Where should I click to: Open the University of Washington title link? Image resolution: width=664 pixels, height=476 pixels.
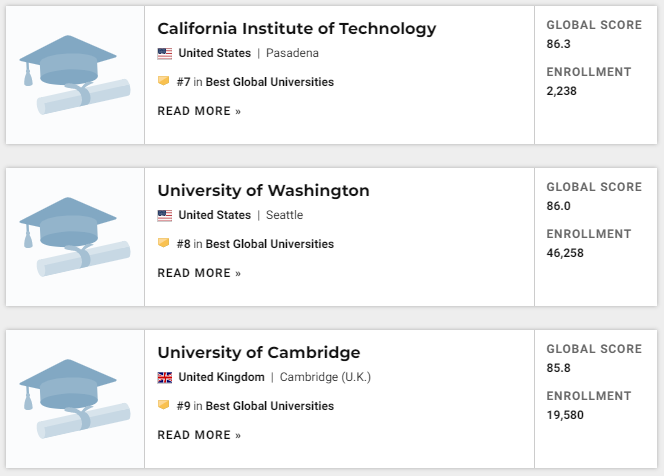point(263,191)
